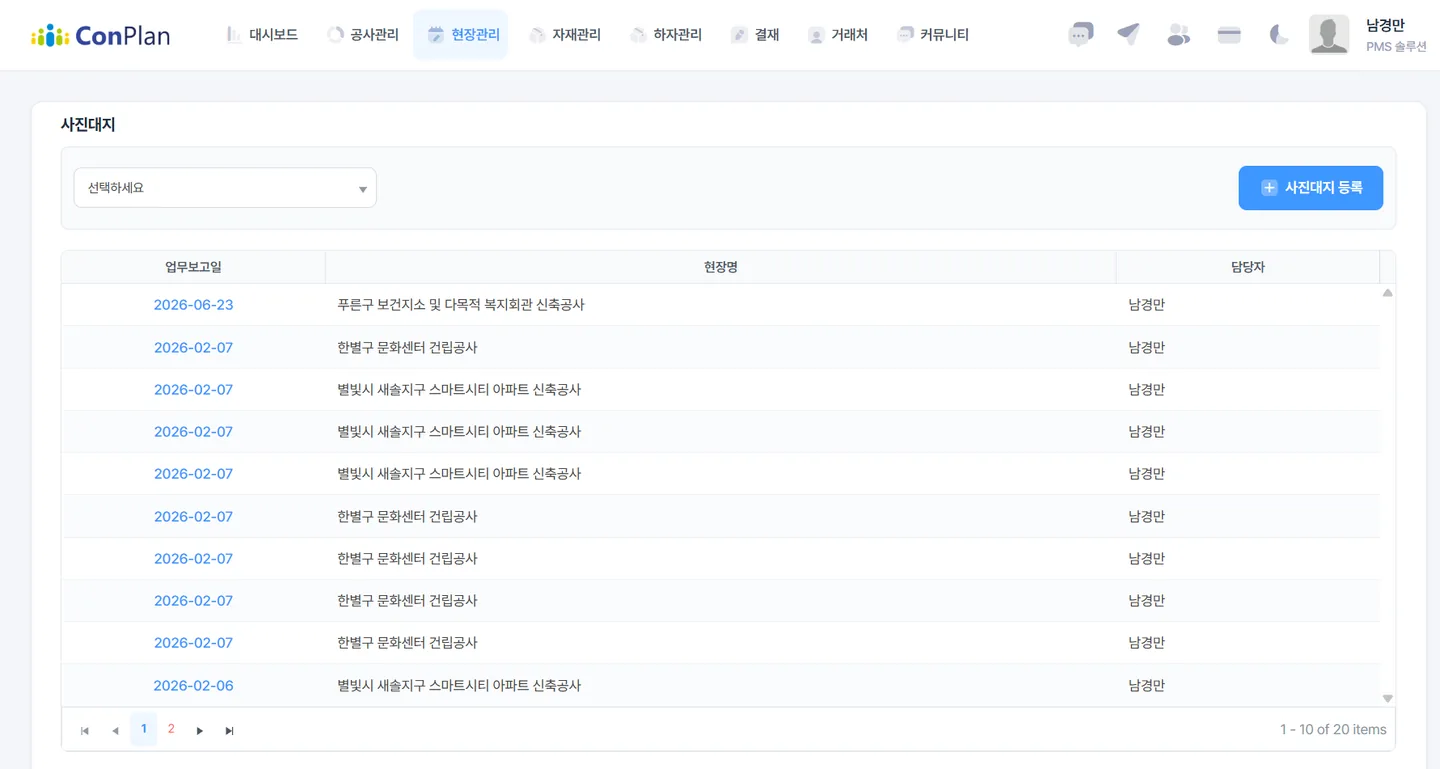This screenshot has height=769, width=1440.
Task: Click the 1 - 10 of 20 items text
Action: click(x=1333, y=730)
